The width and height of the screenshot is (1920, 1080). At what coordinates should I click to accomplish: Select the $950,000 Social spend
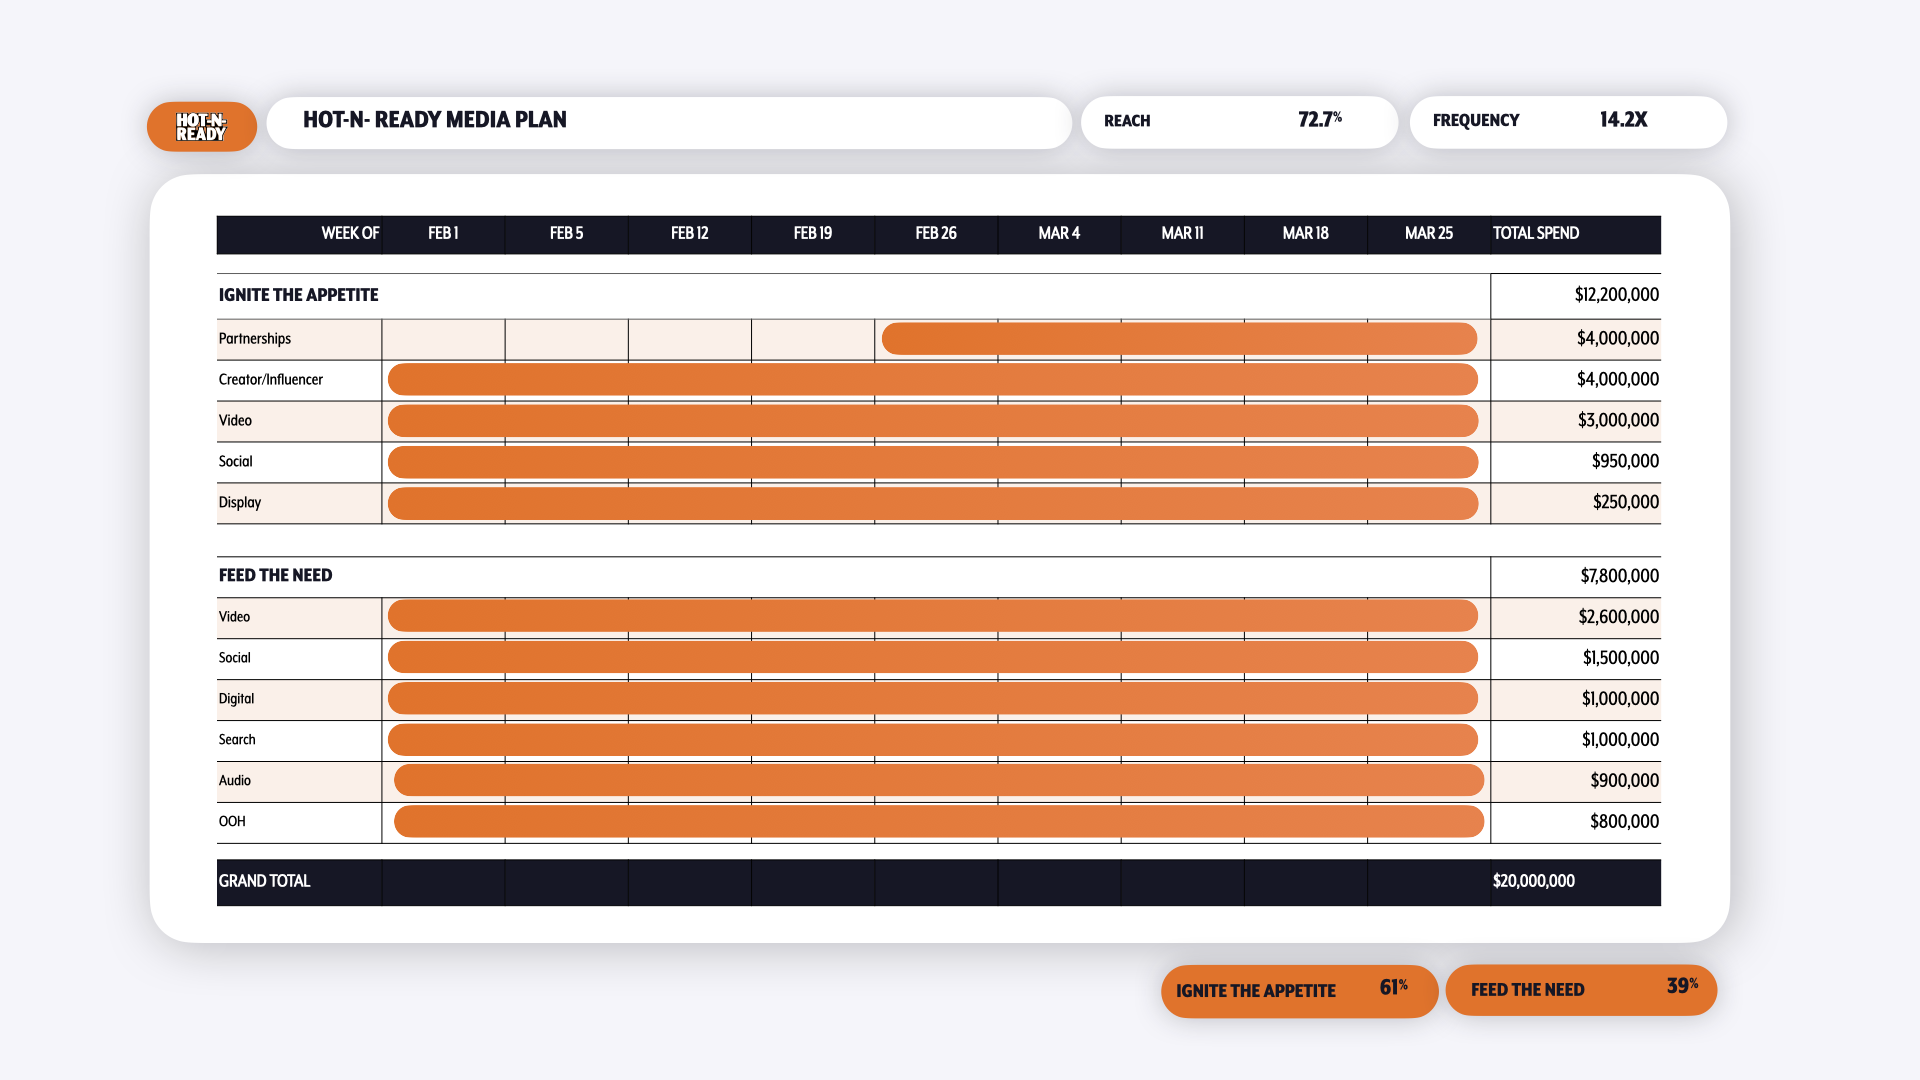point(1625,462)
